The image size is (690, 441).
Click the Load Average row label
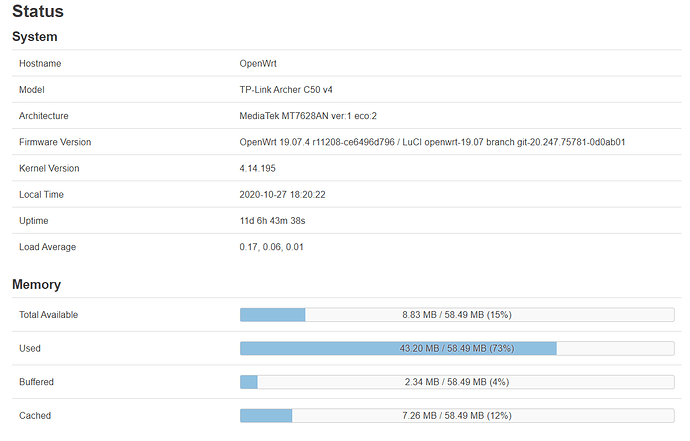(48, 247)
